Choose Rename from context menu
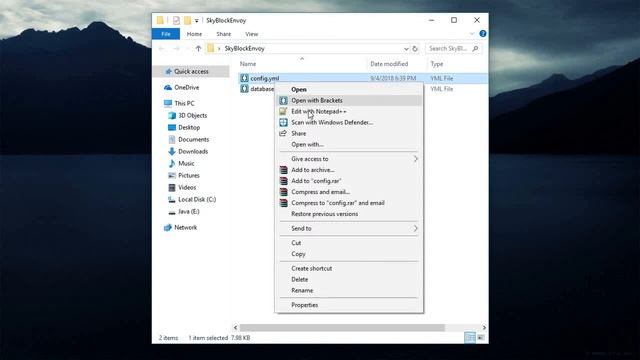The image size is (640, 360). (x=349, y=291)
